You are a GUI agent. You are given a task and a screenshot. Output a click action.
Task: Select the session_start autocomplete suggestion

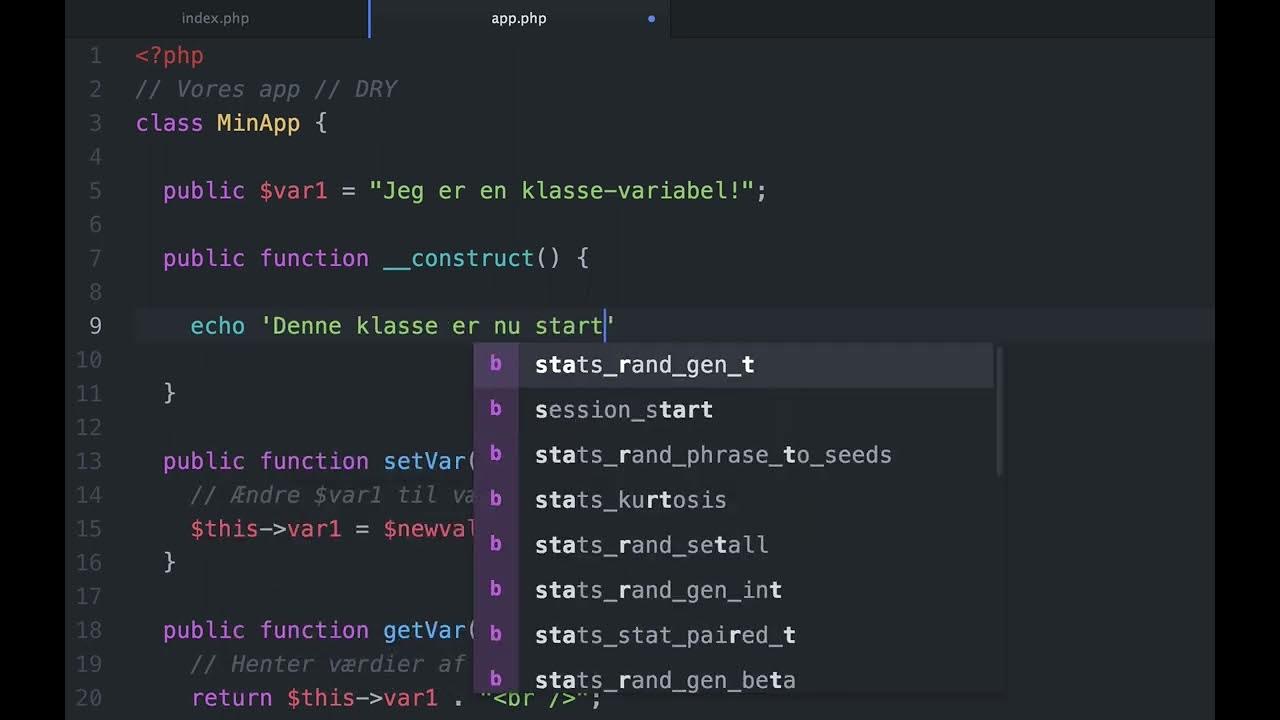(x=624, y=409)
